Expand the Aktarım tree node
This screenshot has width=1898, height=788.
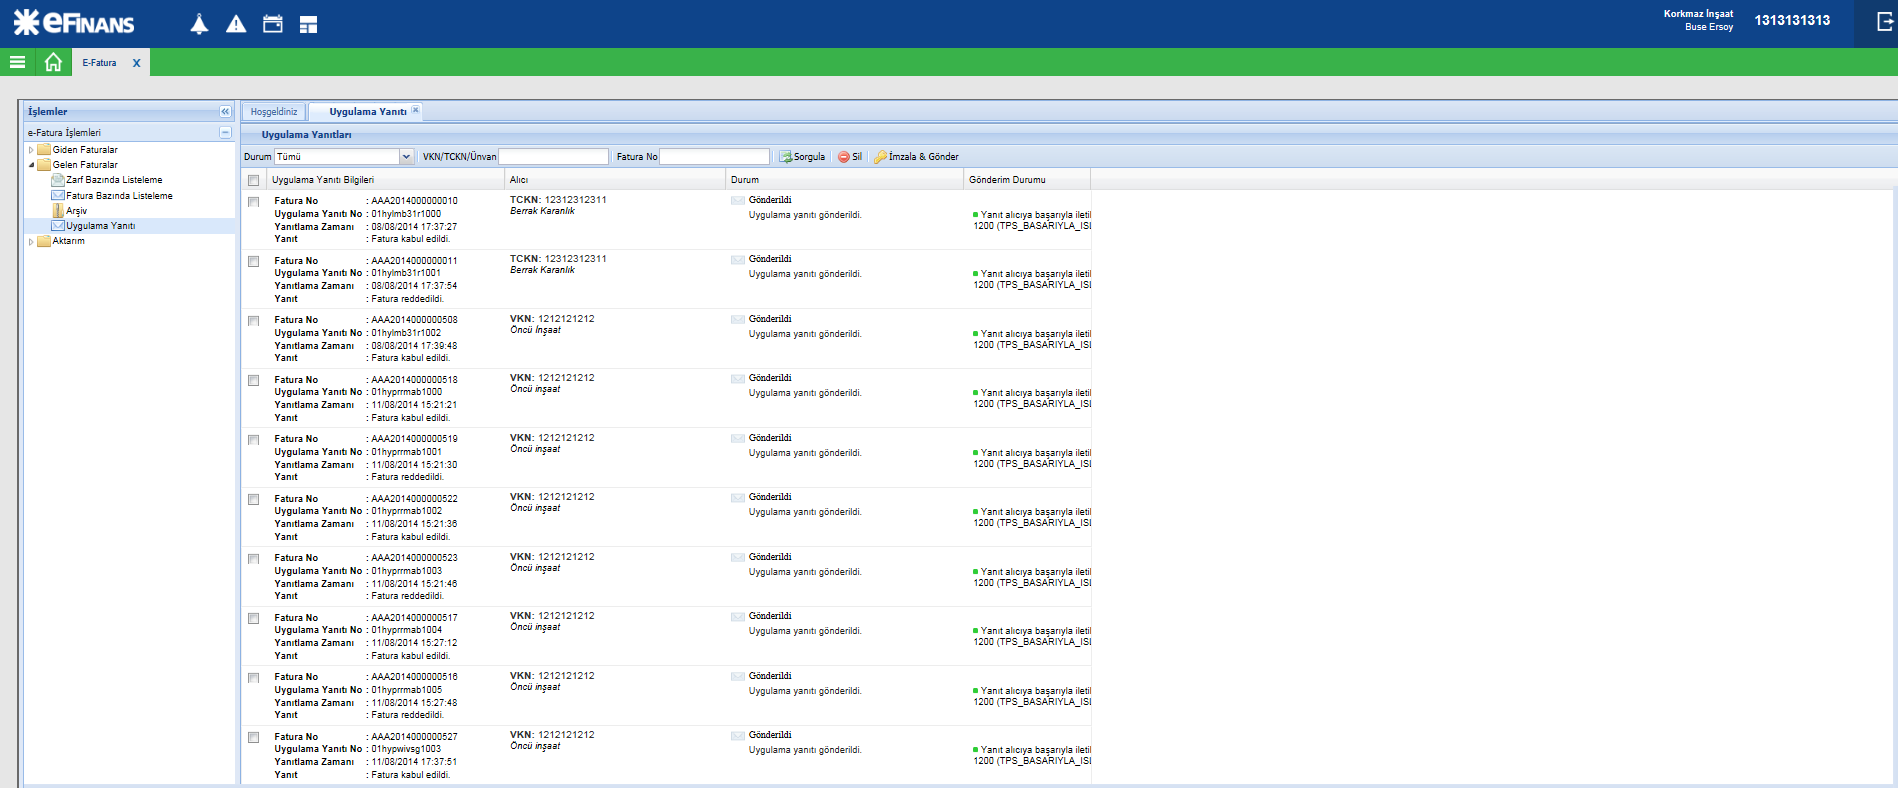[x=31, y=241]
